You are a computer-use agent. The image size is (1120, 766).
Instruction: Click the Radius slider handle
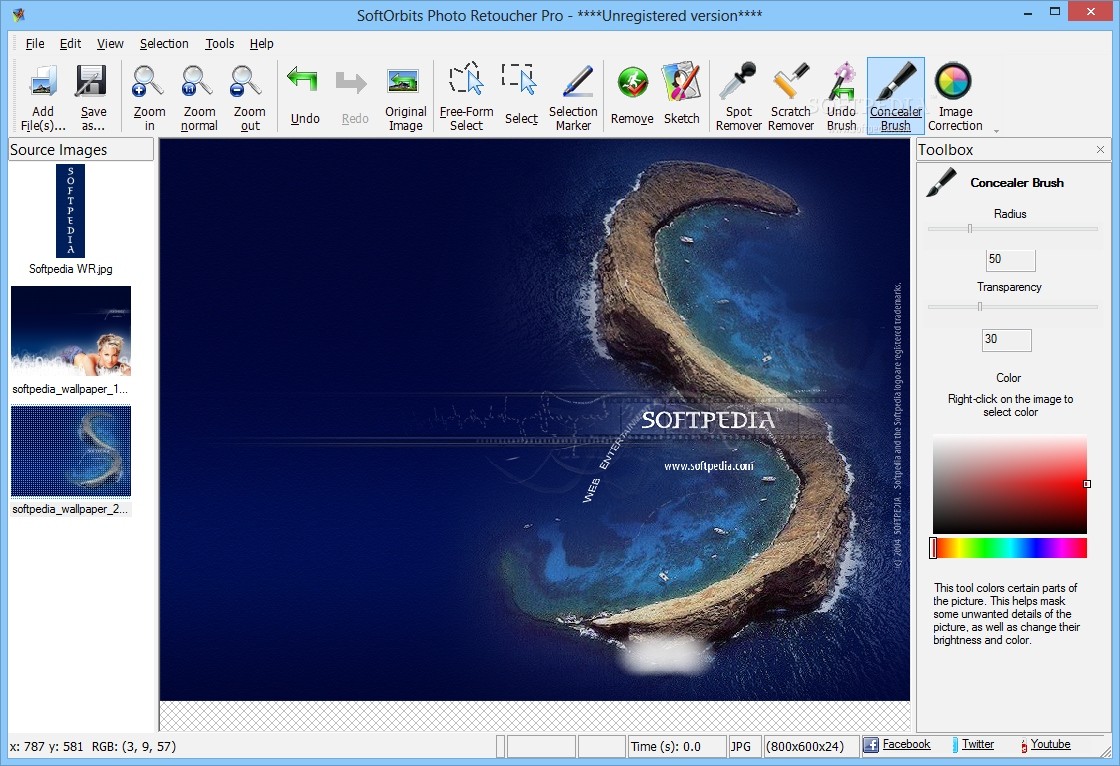click(969, 229)
